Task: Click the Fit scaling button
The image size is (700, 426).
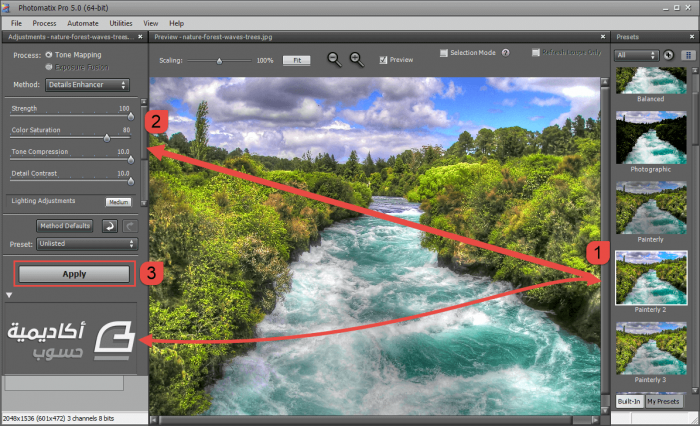Action: point(297,60)
